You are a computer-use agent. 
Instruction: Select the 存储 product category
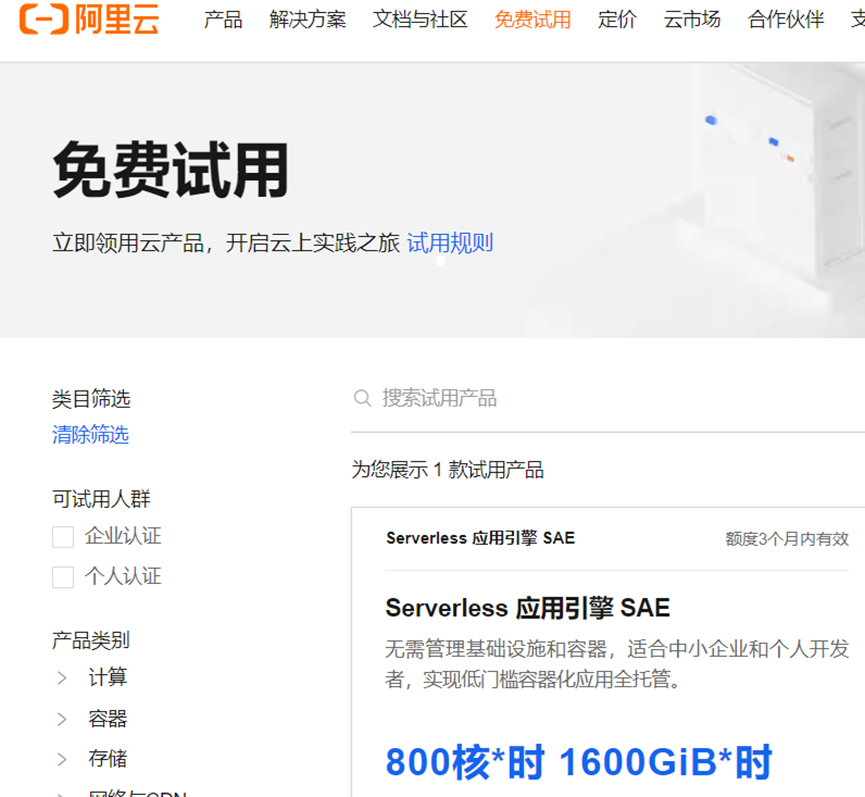pos(108,758)
